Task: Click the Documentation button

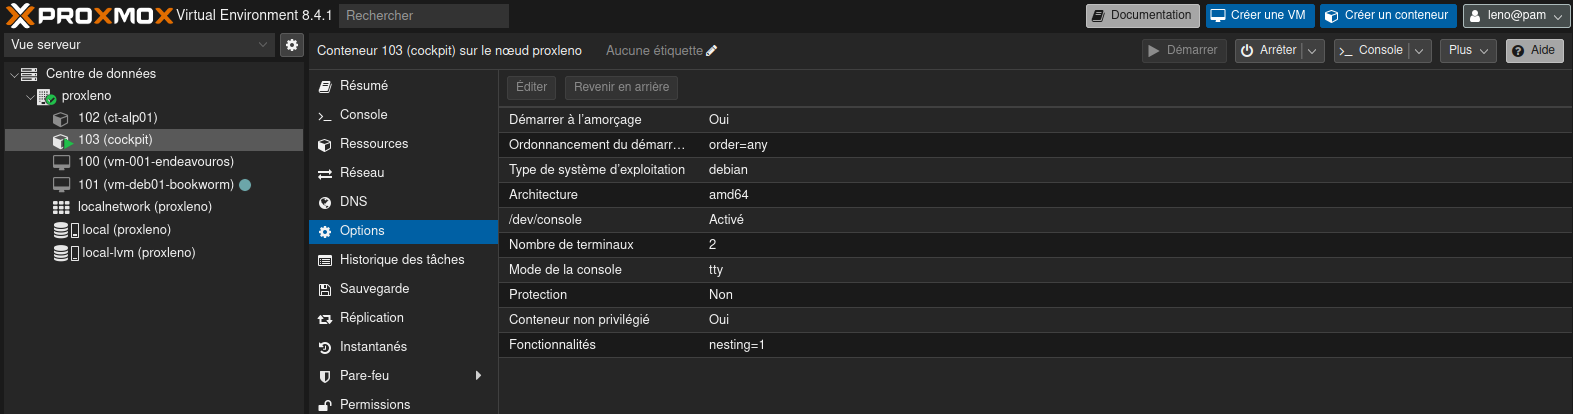Action: tap(1142, 16)
